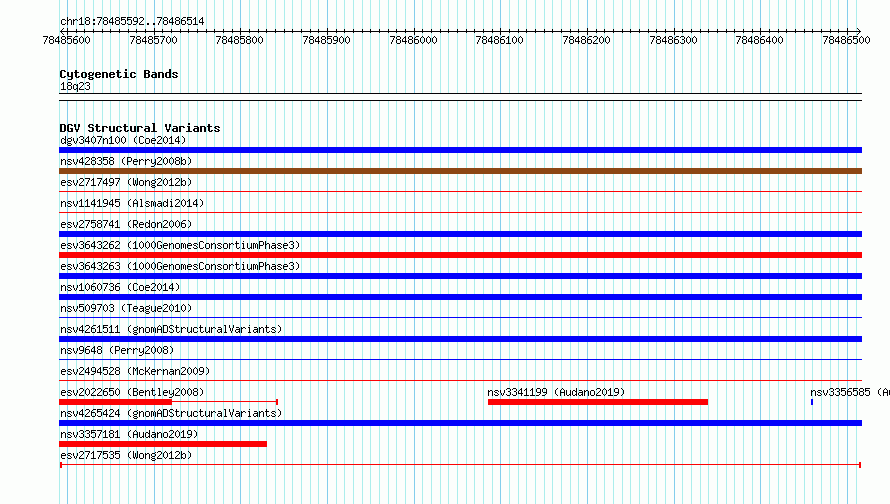Screen dimensions: 890x504
Task: Open variant nsv9648 (Perry2008) label
Action: (x=117, y=350)
